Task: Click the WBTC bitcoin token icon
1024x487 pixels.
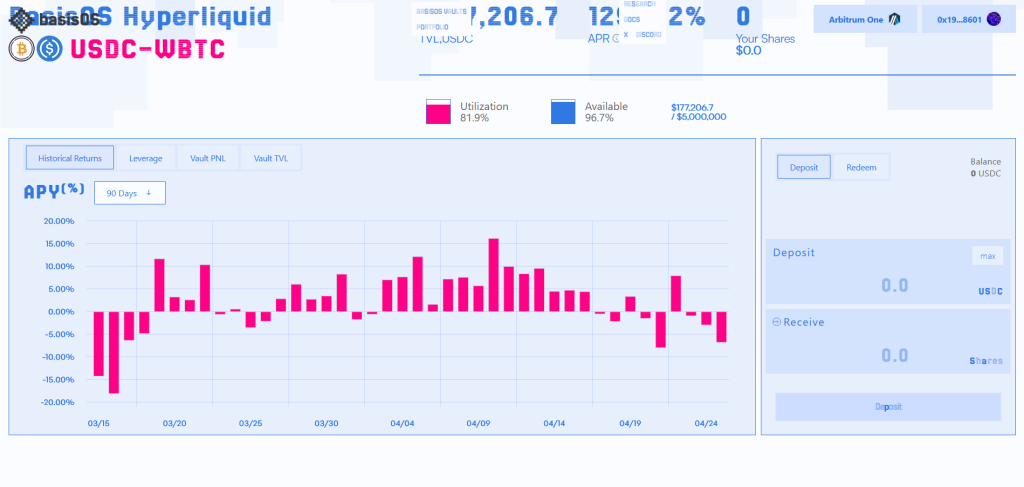Action: point(22,49)
